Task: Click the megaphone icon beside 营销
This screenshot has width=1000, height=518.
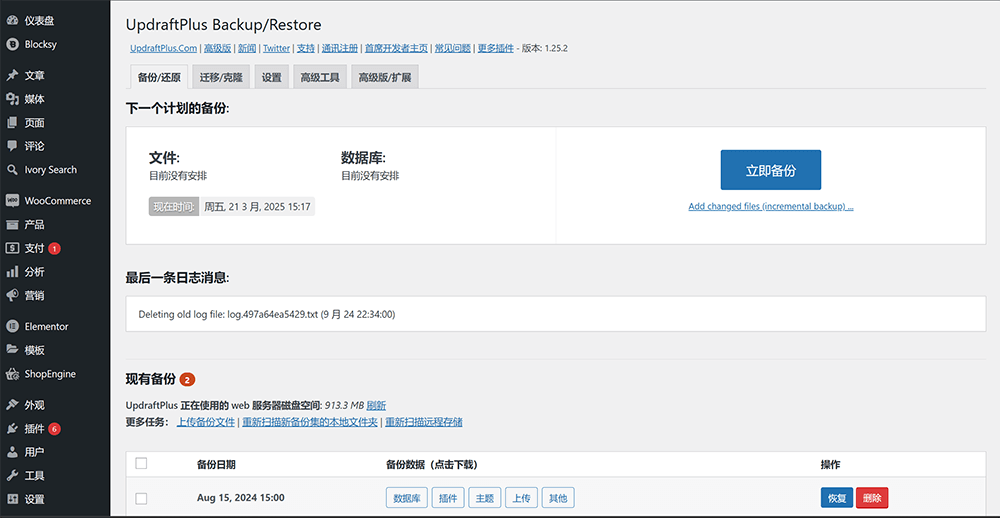Action: 12,295
